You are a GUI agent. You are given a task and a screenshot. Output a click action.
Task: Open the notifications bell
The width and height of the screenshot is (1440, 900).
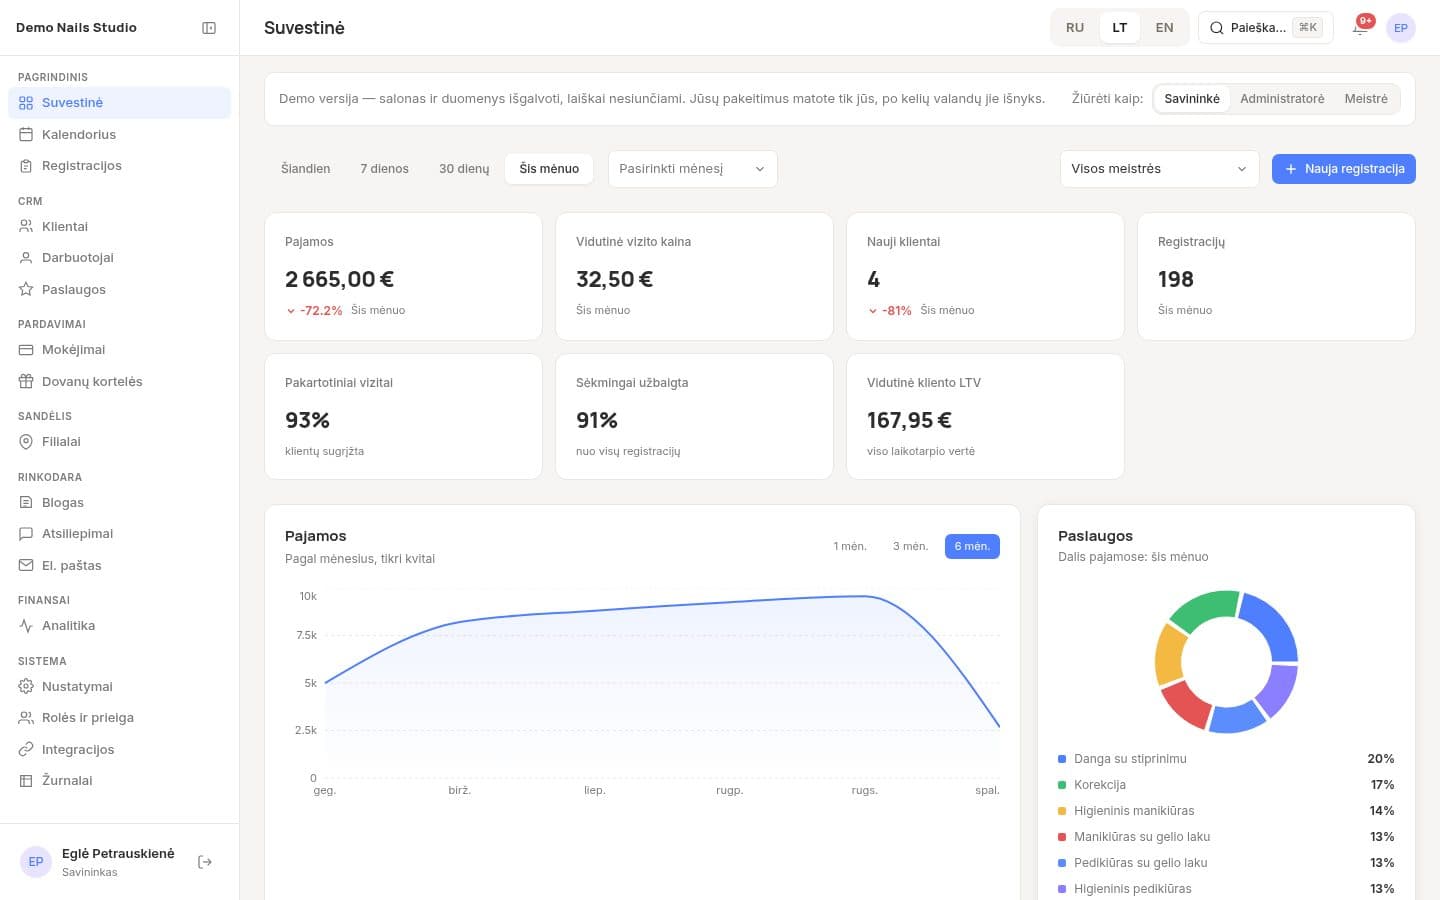(1360, 28)
